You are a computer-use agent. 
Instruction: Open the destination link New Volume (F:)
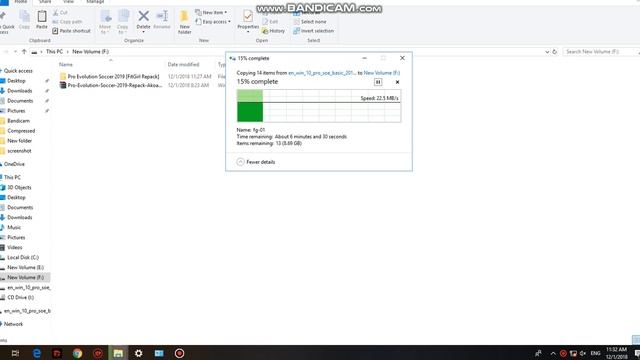(x=382, y=73)
